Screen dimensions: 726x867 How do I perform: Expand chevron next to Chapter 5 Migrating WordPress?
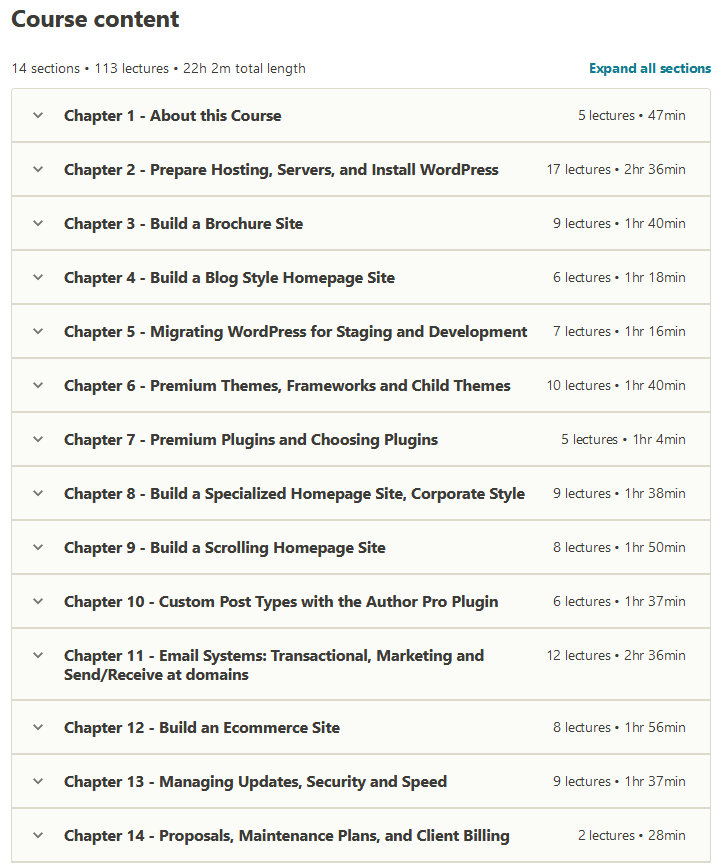[x=38, y=331]
